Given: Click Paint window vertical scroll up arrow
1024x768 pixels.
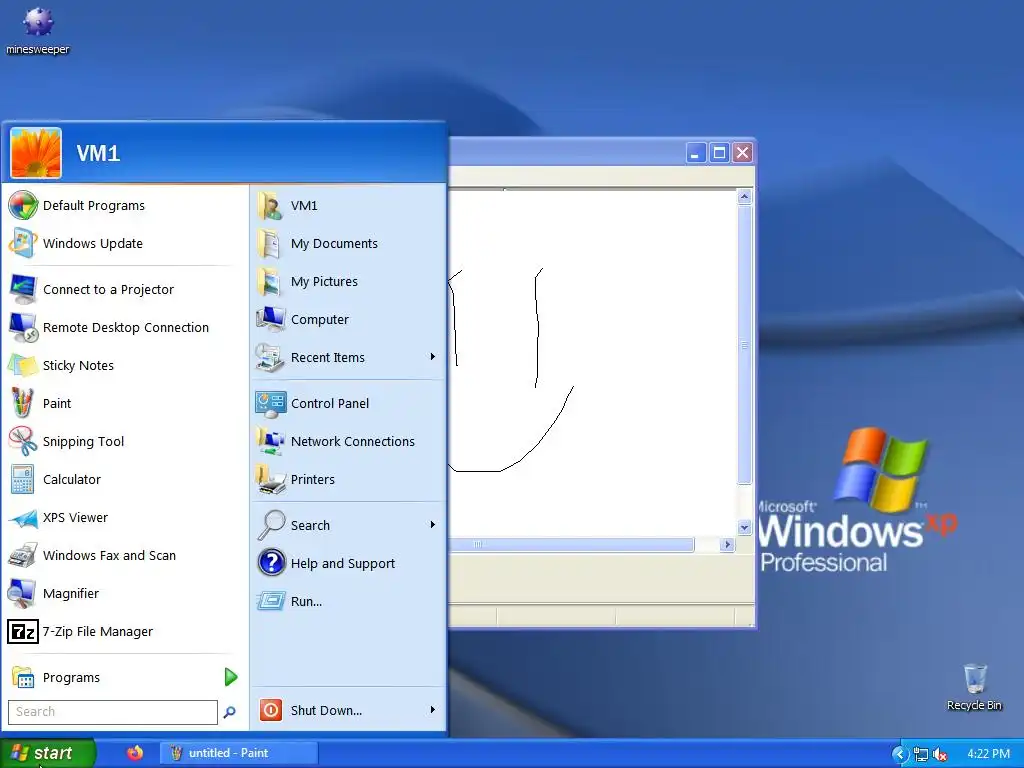Looking at the screenshot, I should [744, 197].
